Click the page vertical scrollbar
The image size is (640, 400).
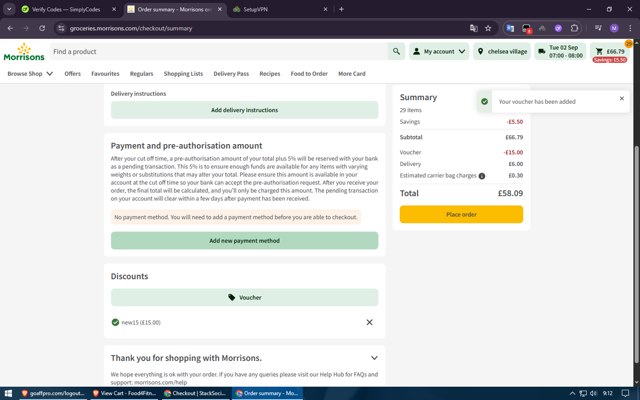[637, 253]
